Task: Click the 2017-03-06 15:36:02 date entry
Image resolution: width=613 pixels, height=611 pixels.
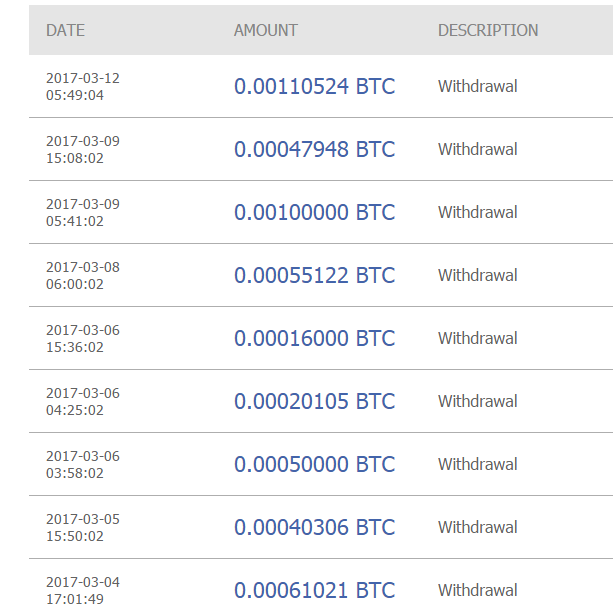Action: tap(82, 338)
